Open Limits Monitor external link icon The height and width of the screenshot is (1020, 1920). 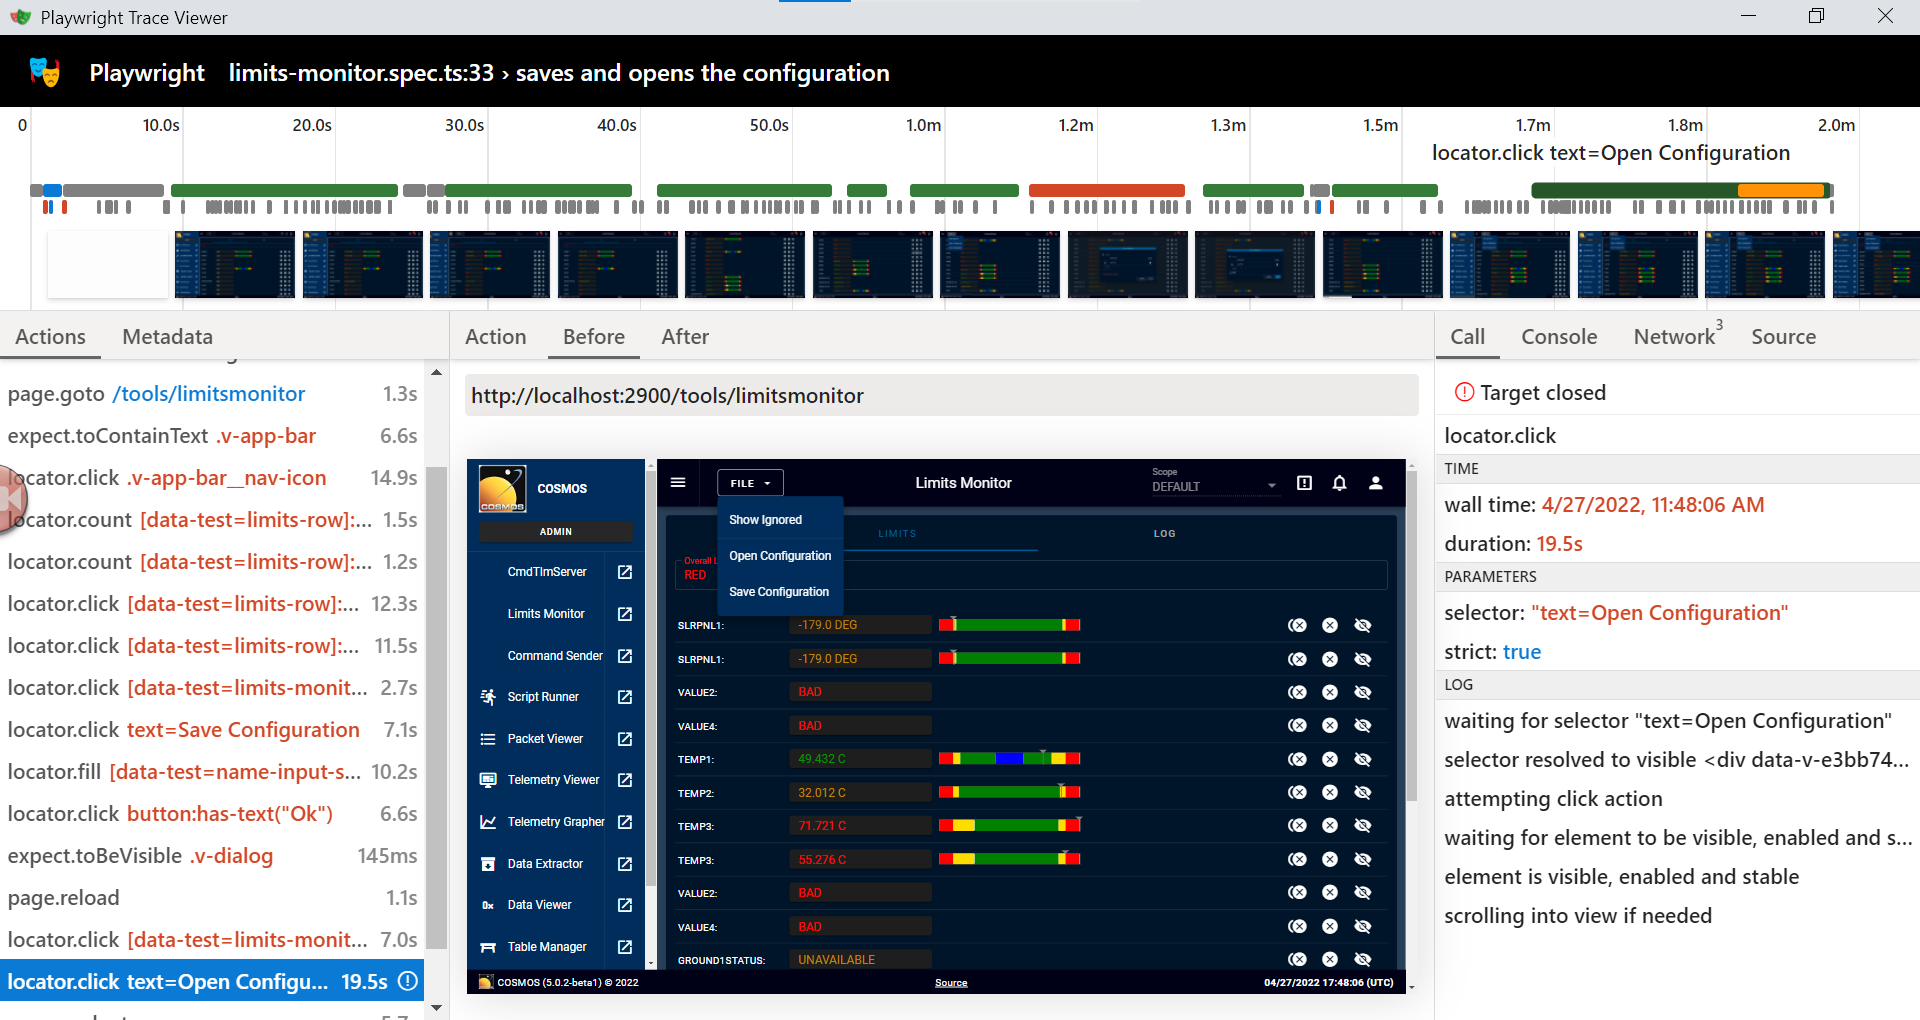click(625, 614)
